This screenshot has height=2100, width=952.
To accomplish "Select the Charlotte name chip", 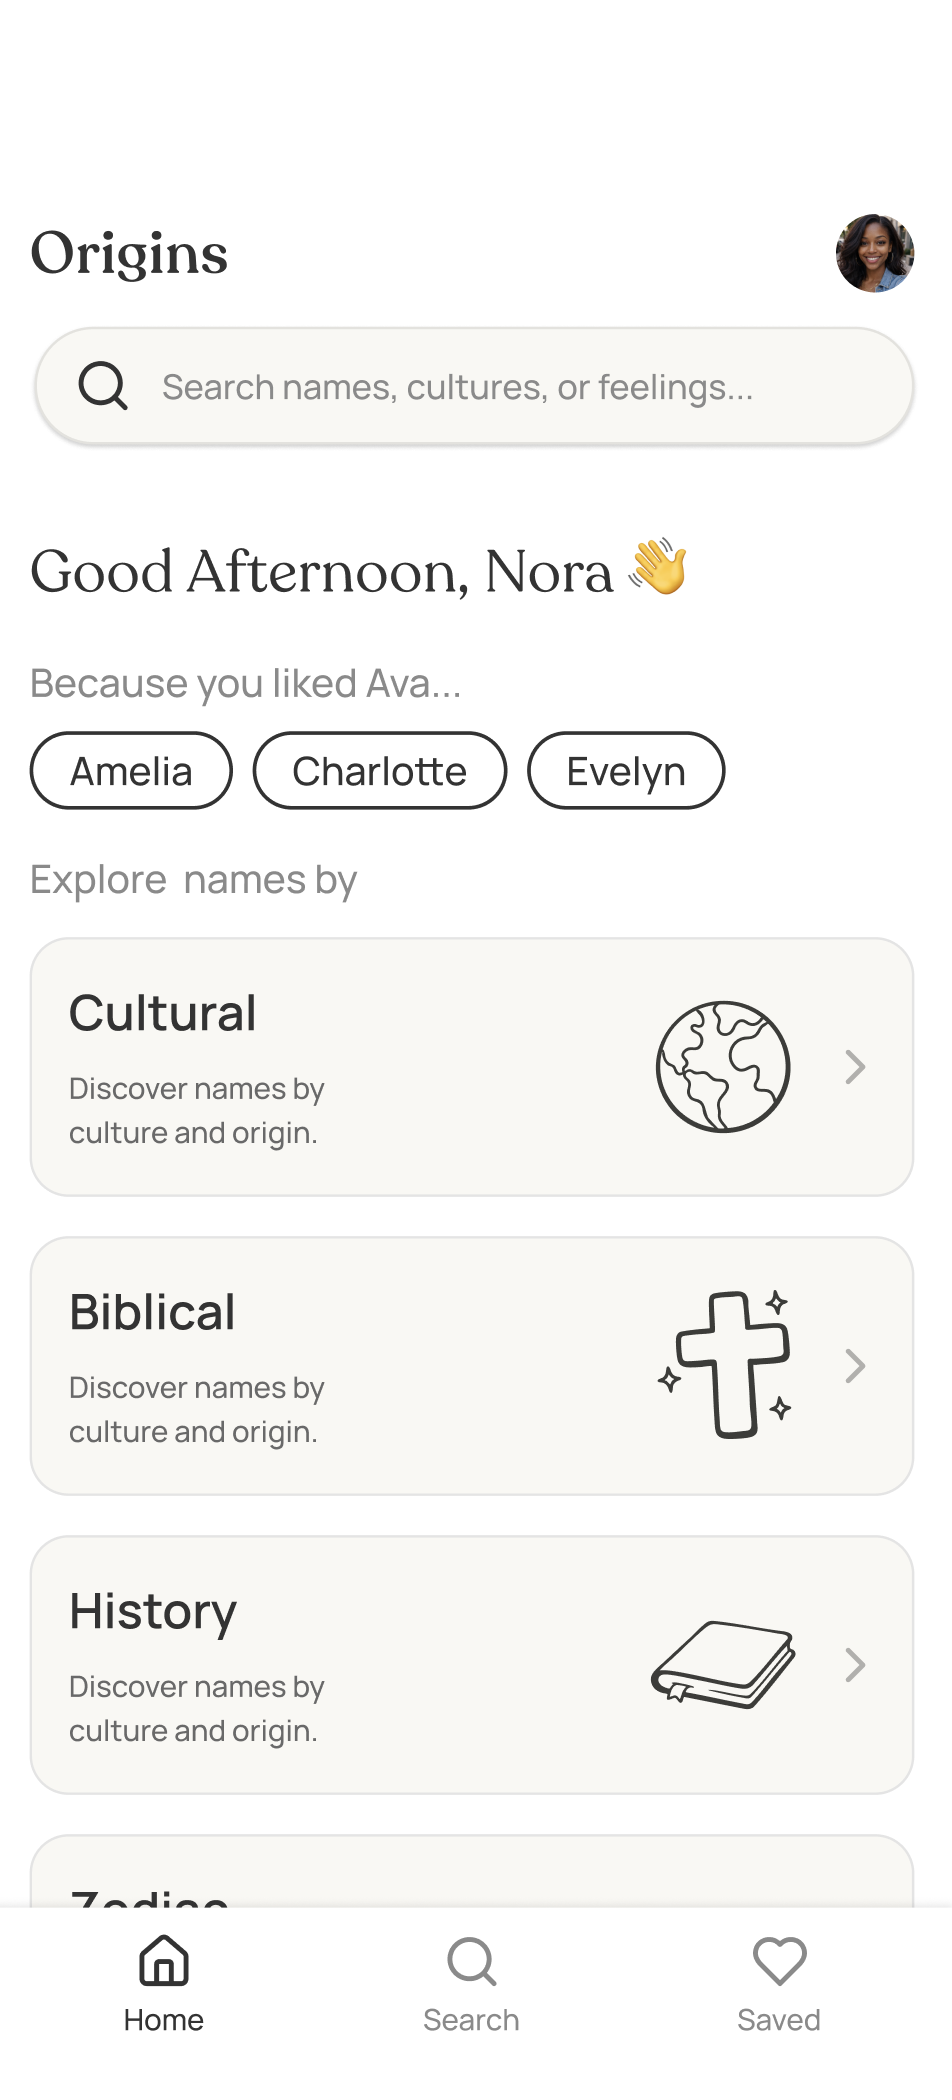I will tap(380, 771).
